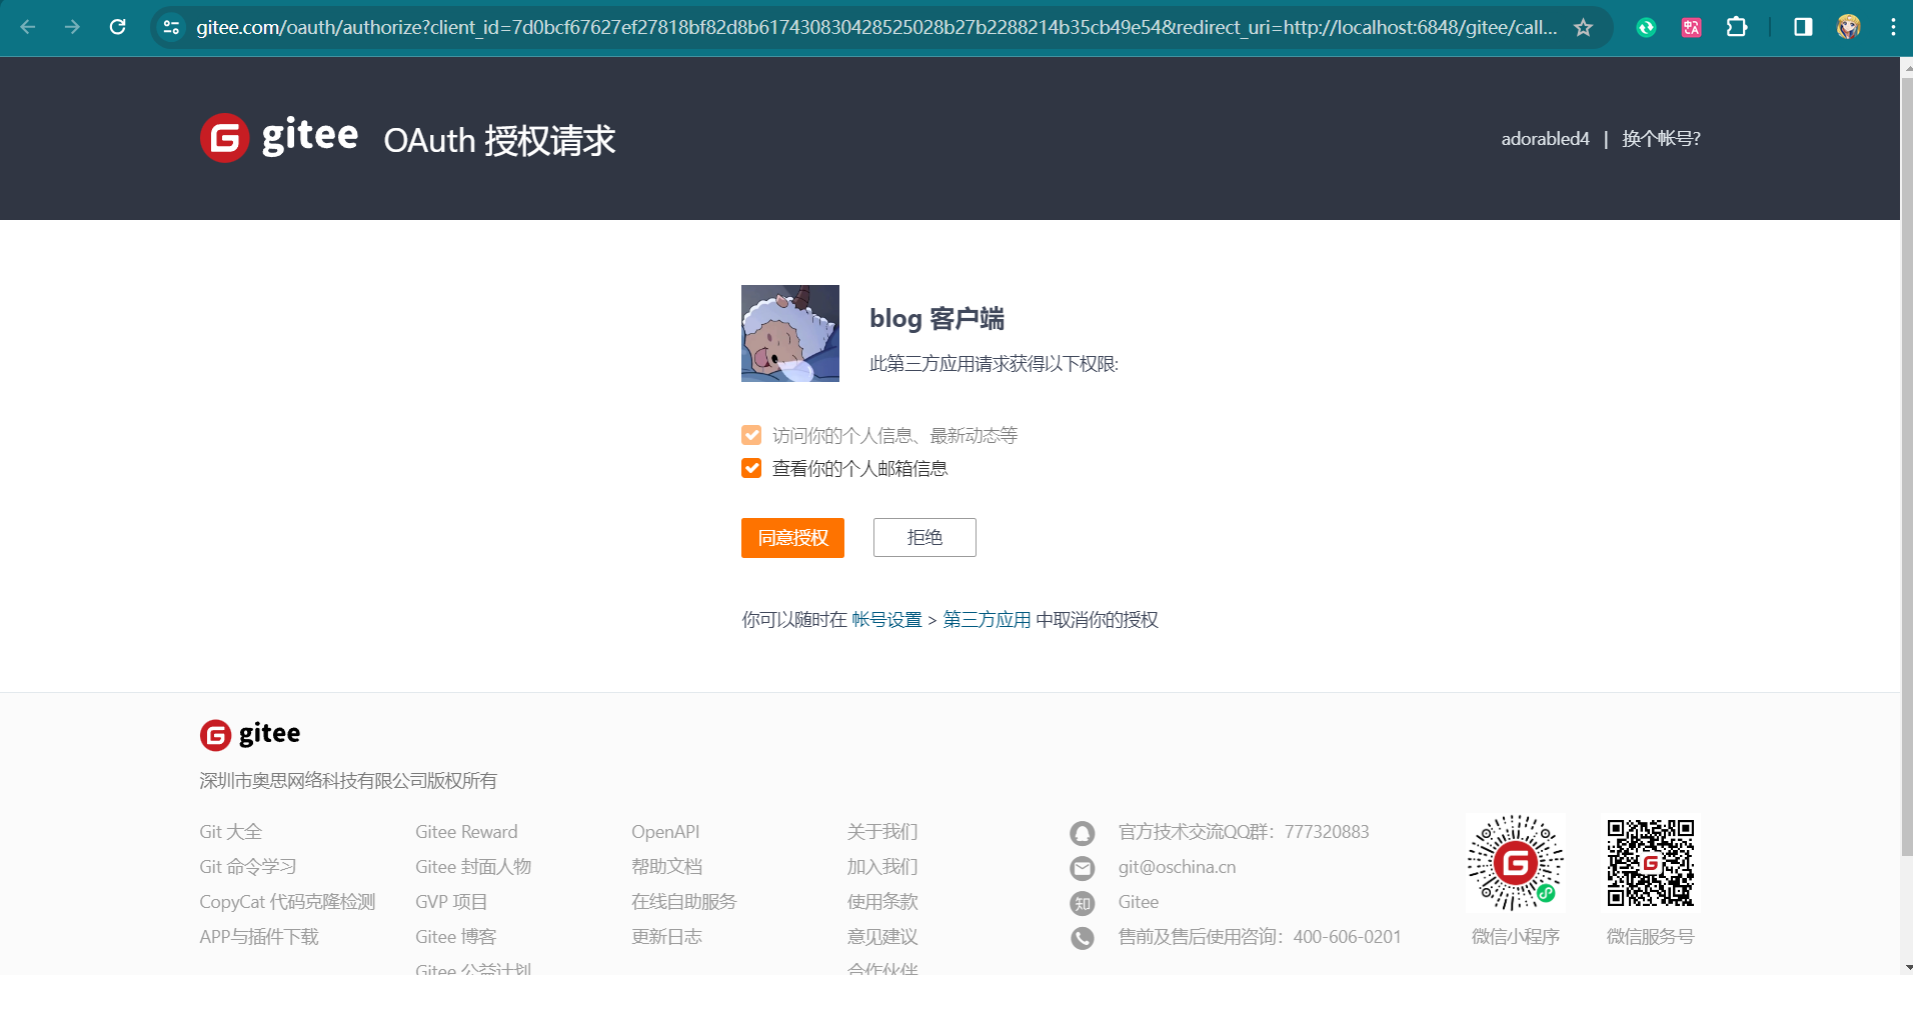
Task: Click the browser reload page icon
Action: tap(118, 27)
